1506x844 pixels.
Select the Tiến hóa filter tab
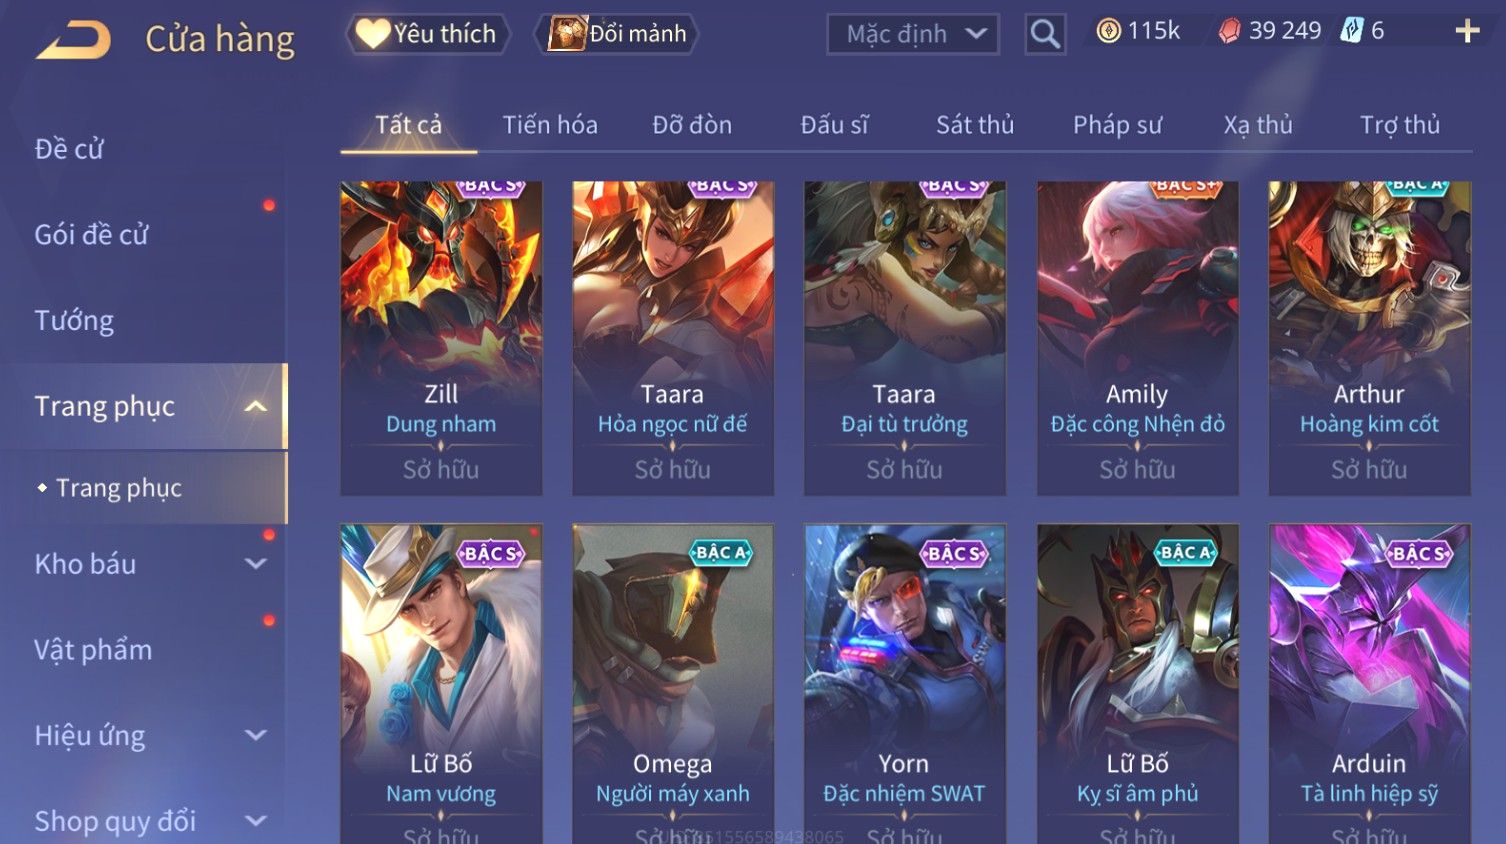[550, 125]
